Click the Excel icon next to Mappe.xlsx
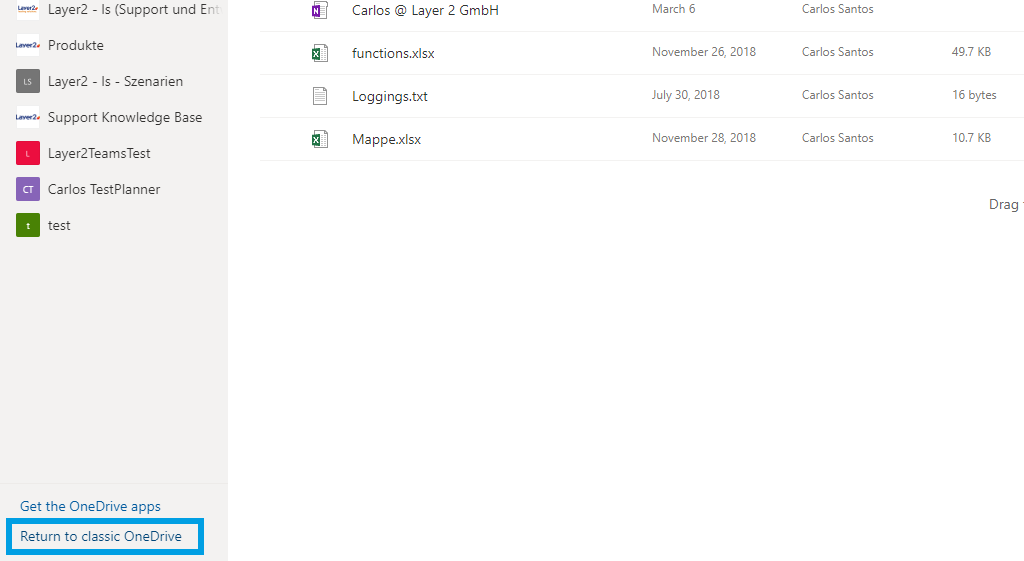 [x=319, y=139]
